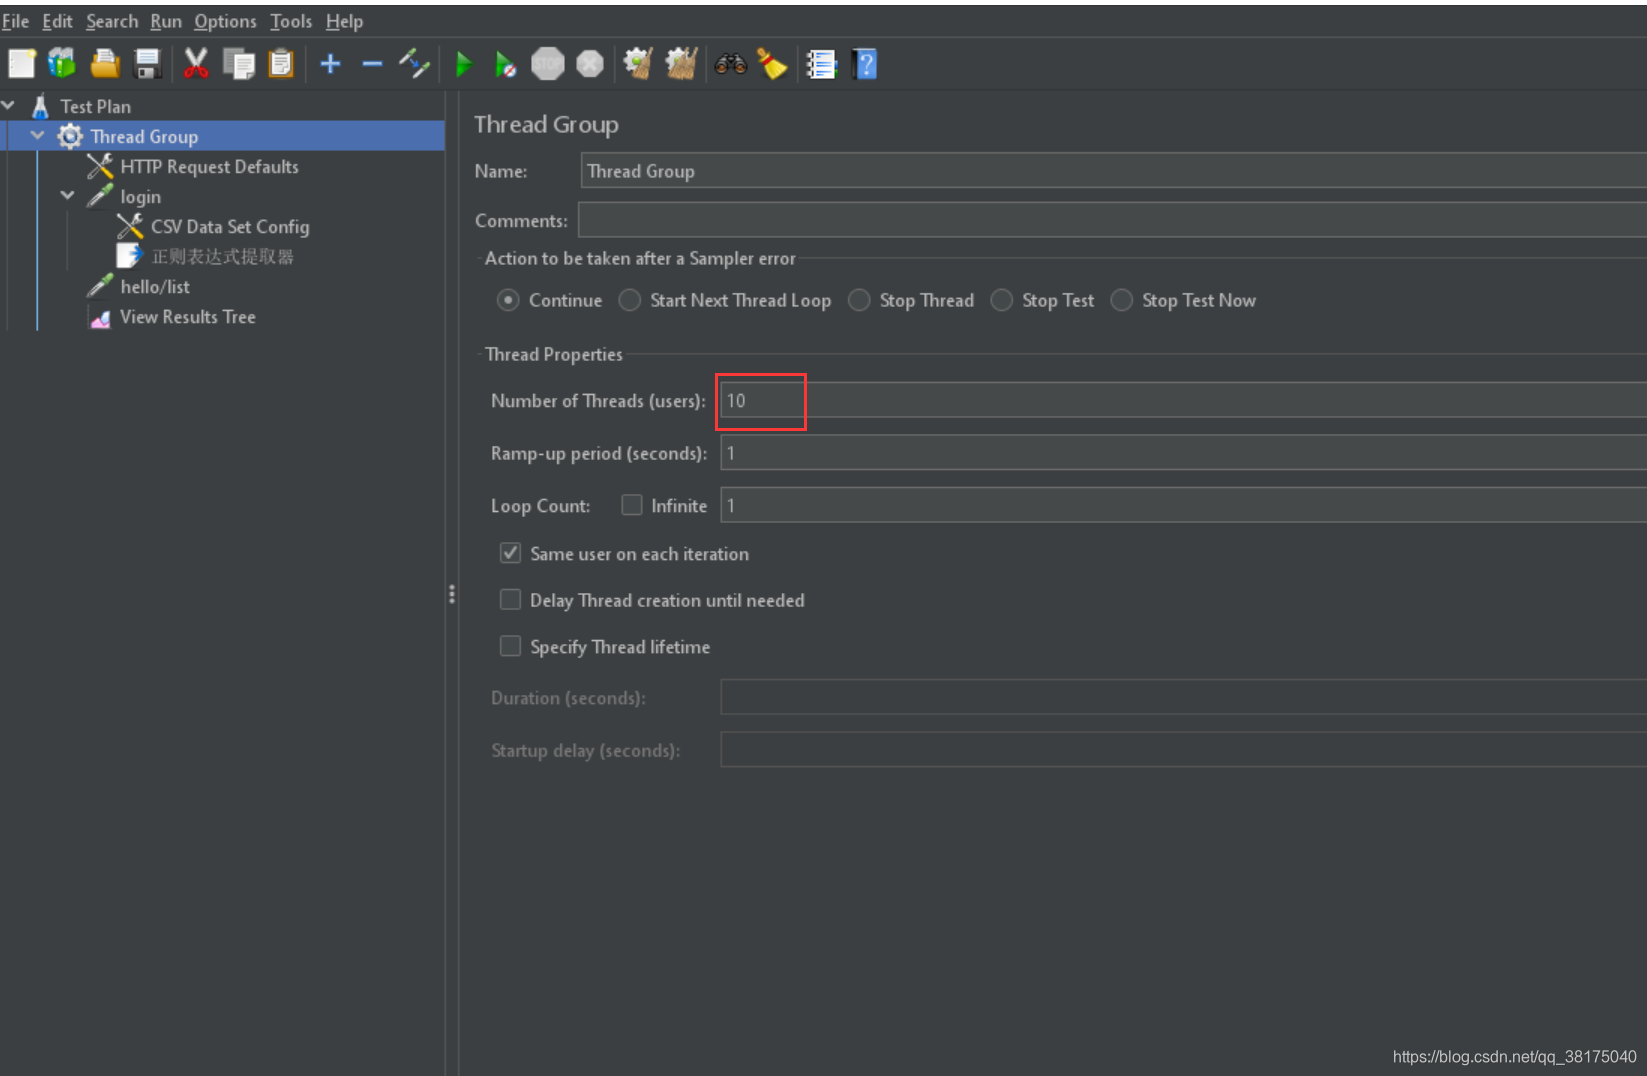Select Start Next Thread Loop option
Image resolution: width=1647 pixels, height=1076 pixels.
pyautogui.click(x=629, y=300)
